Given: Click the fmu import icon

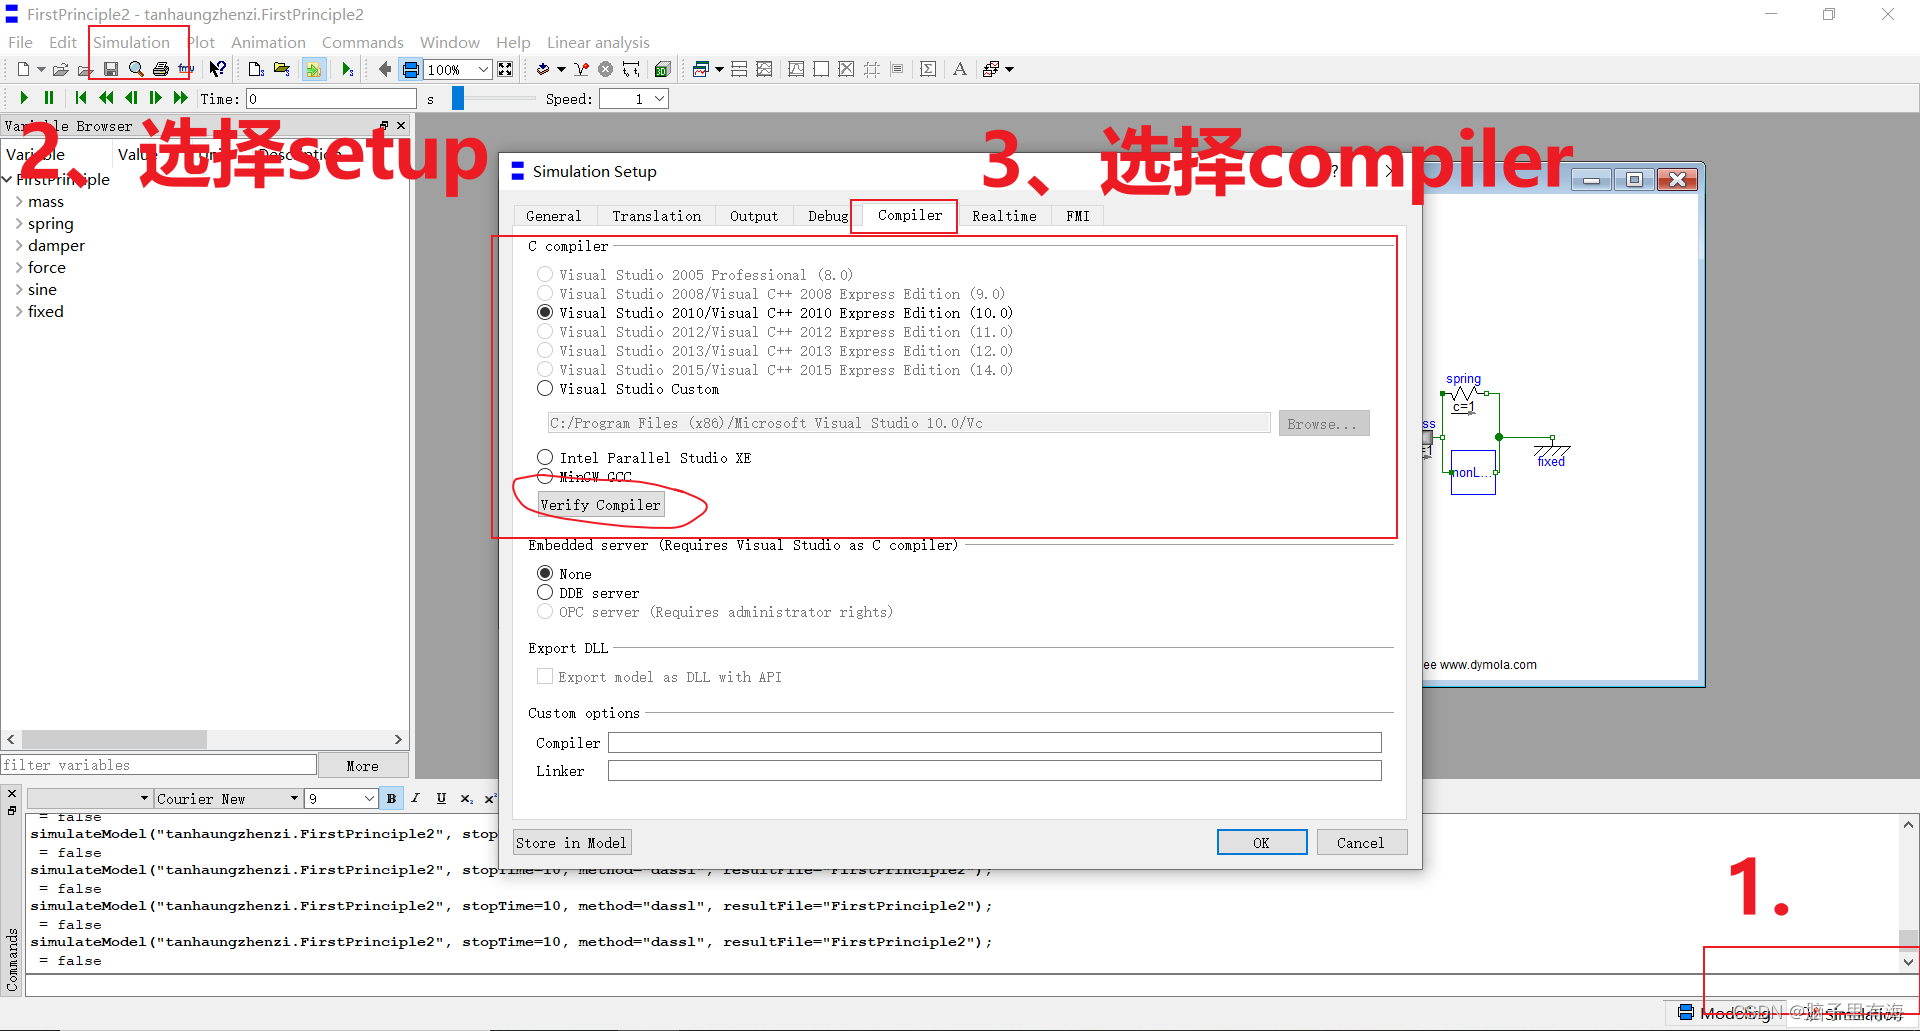Looking at the screenshot, I should pyautogui.click(x=186, y=69).
